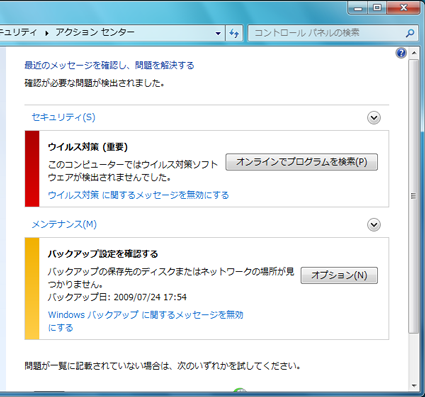Click the バックアップ設定を確認する heading text

pyautogui.click(x=103, y=254)
